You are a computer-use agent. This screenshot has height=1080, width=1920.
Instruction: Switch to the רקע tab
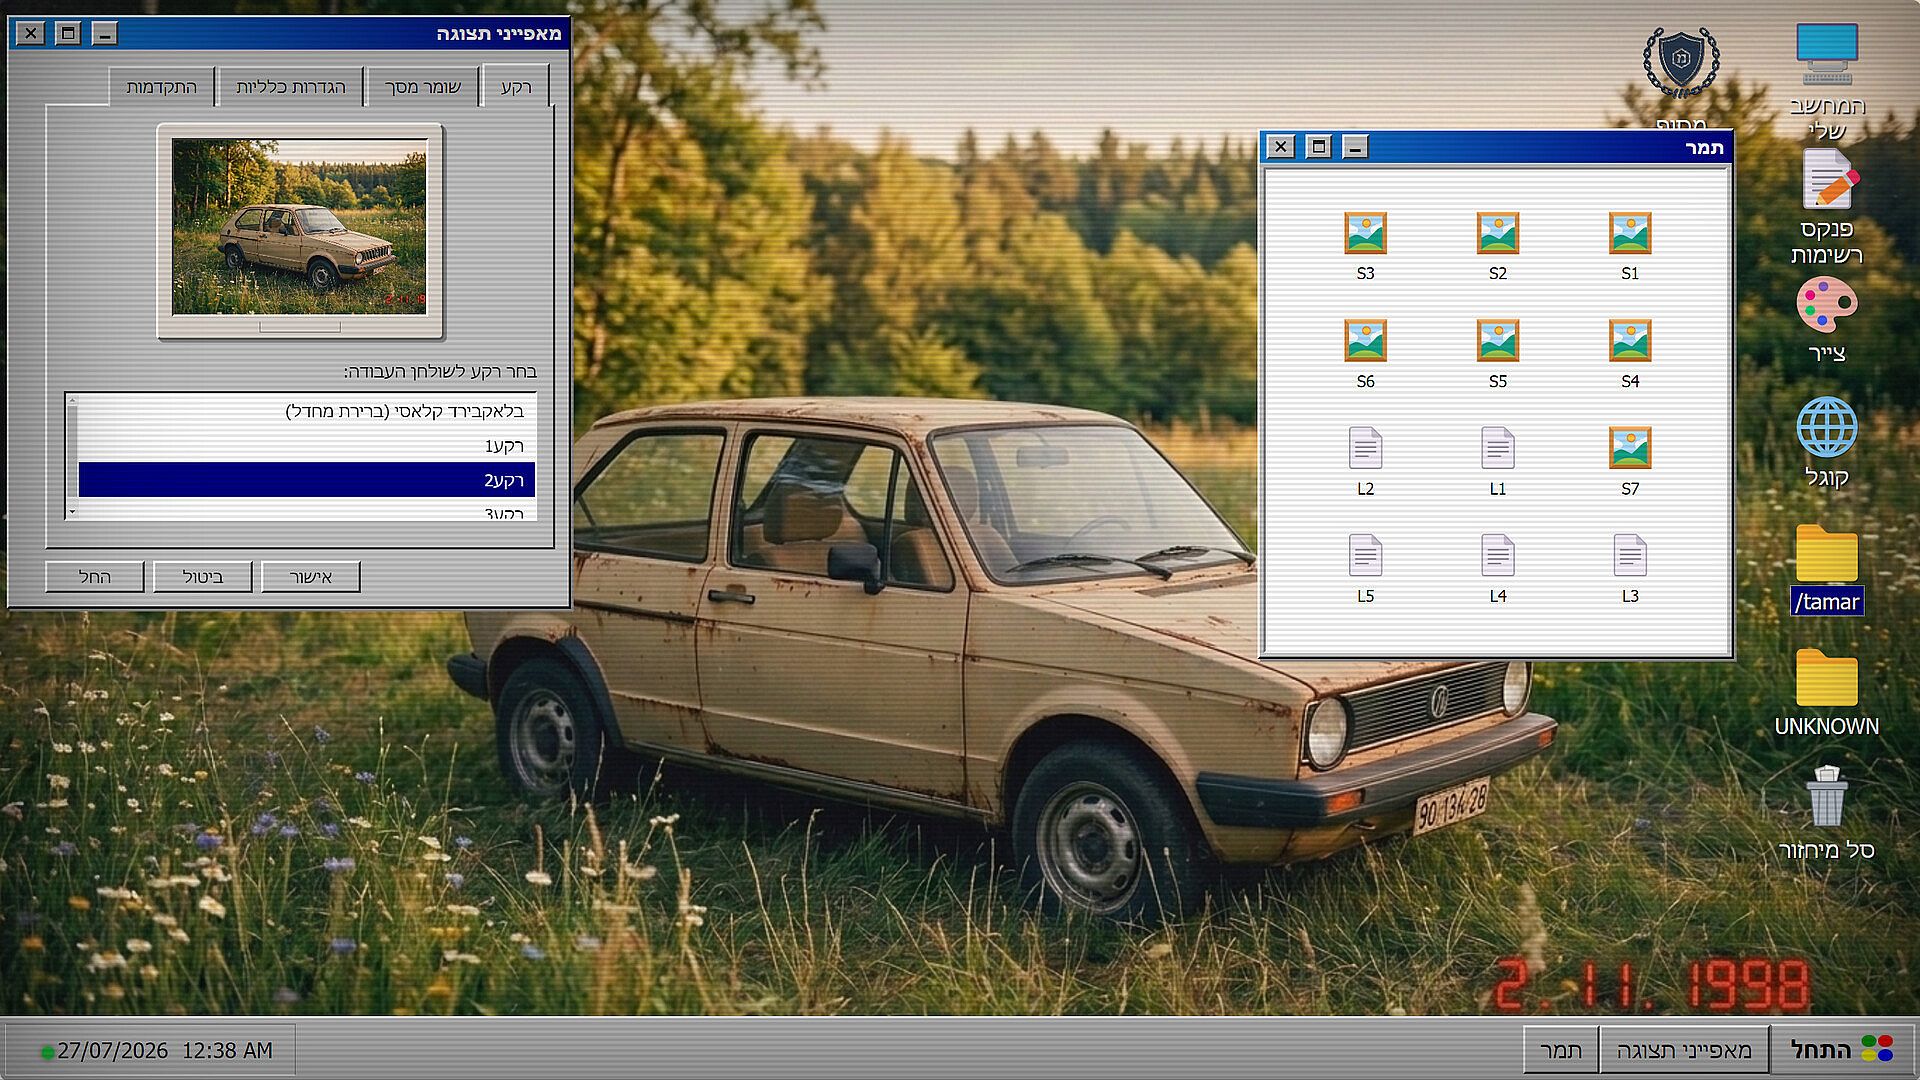point(516,87)
